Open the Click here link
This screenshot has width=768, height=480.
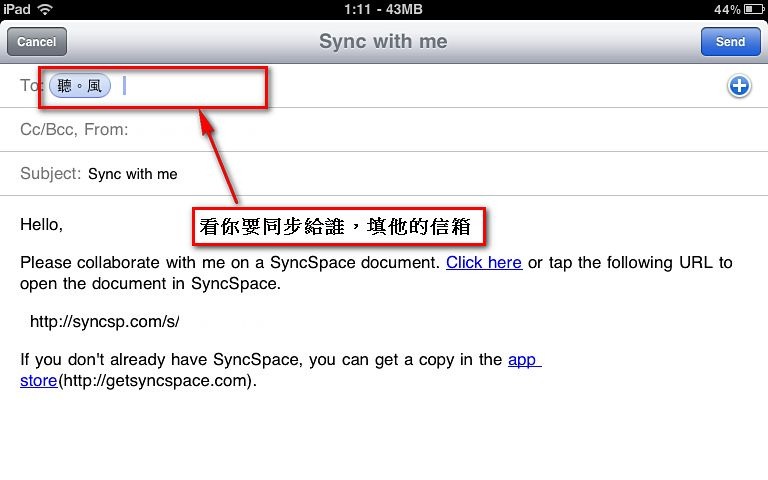[483, 263]
